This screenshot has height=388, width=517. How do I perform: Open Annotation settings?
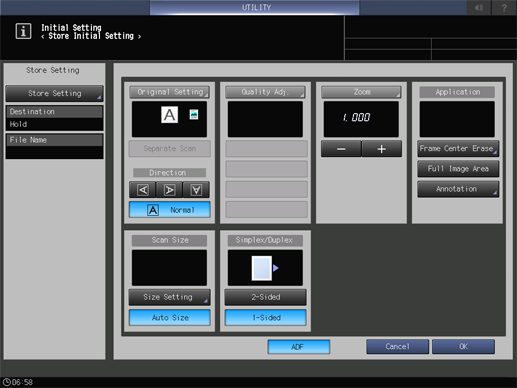click(458, 189)
